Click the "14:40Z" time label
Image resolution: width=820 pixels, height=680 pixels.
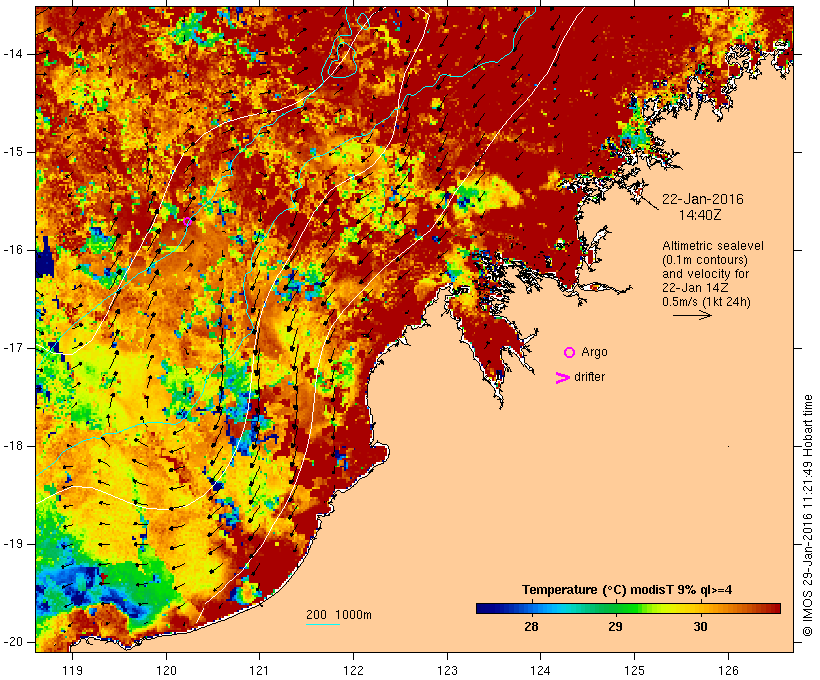(x=700, y=215)
